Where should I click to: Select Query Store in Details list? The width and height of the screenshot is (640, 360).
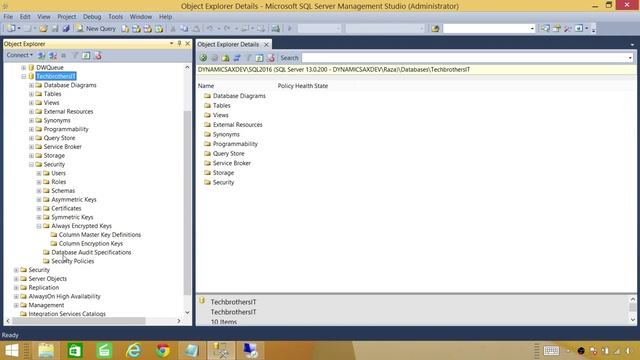[229, 153]
